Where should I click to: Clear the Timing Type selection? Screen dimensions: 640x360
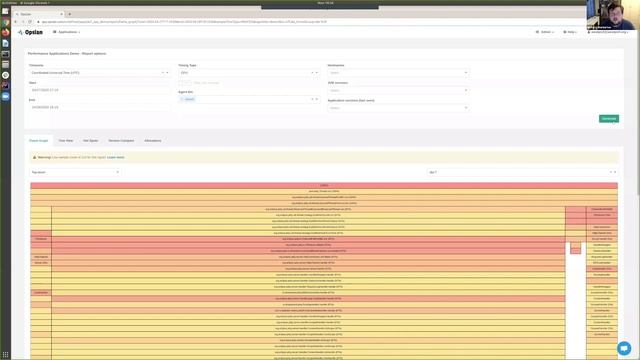click(x=312, y=73)
